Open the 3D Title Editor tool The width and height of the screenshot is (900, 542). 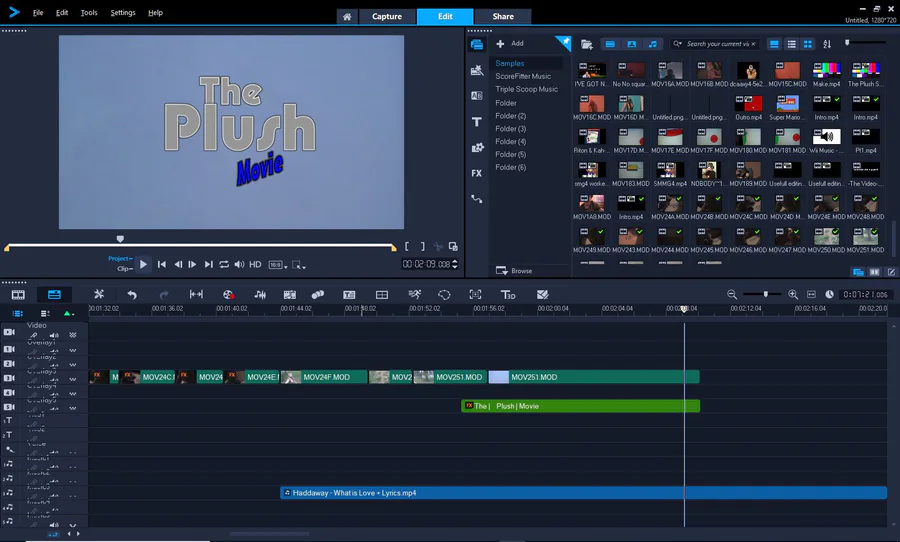[x=508, y=295]
